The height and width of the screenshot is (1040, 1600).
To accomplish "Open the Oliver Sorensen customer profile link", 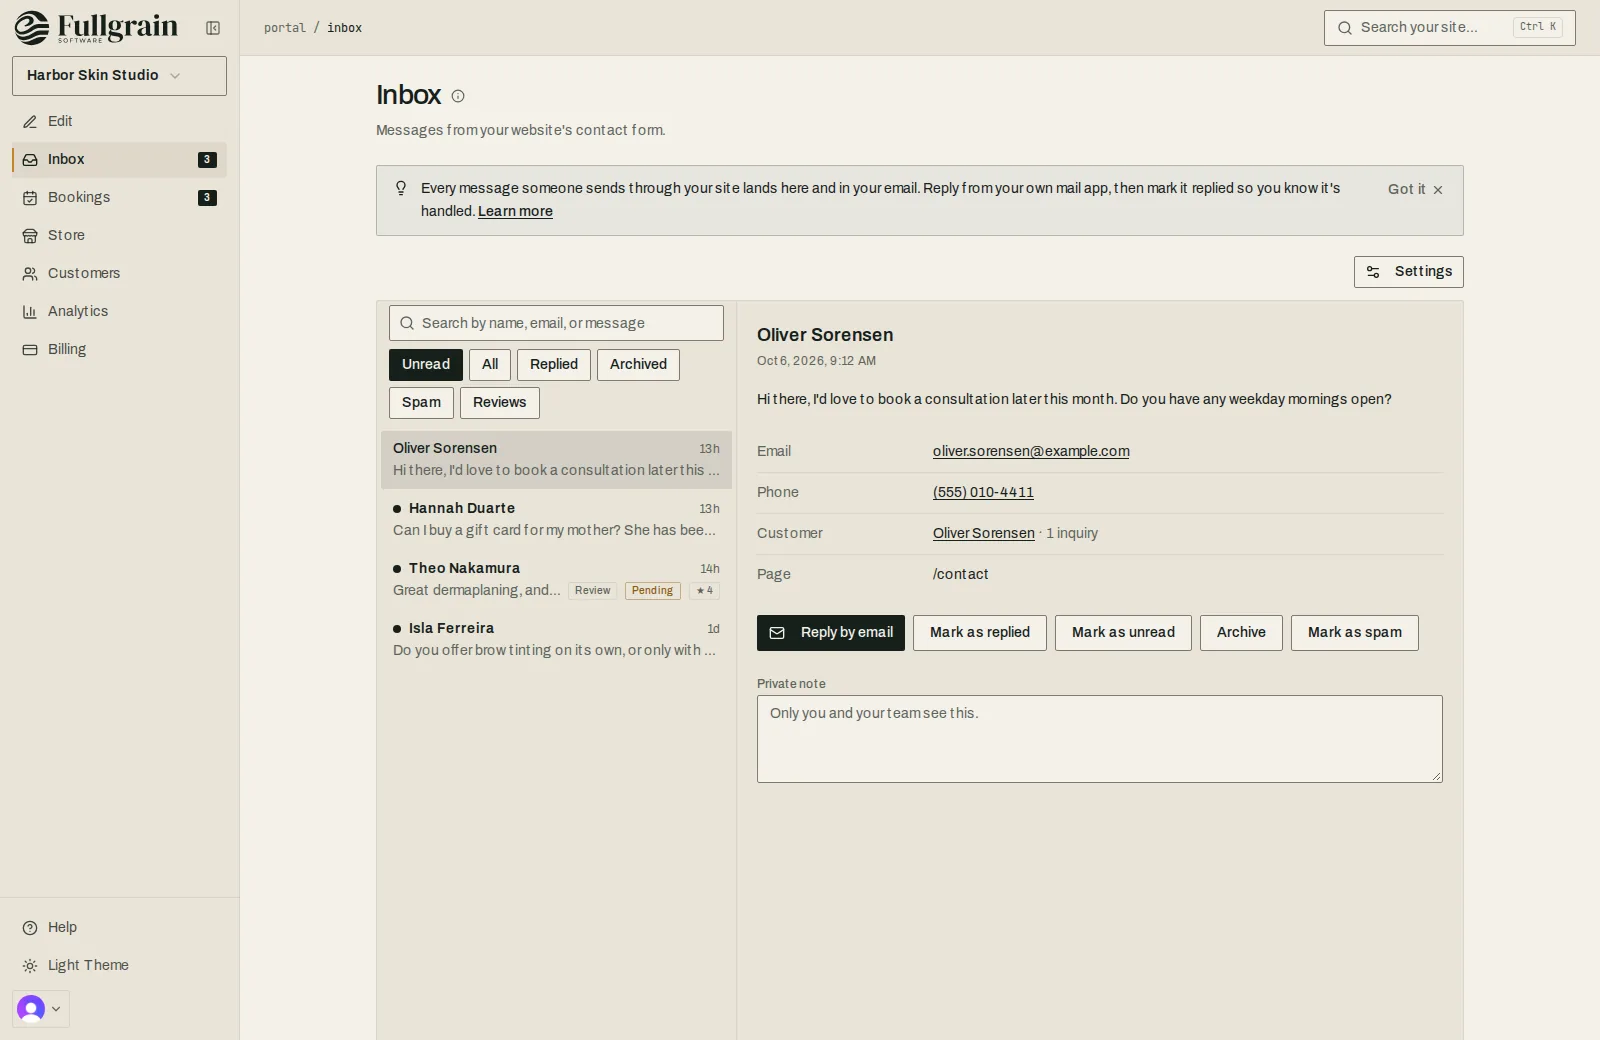I will (983, 533).
